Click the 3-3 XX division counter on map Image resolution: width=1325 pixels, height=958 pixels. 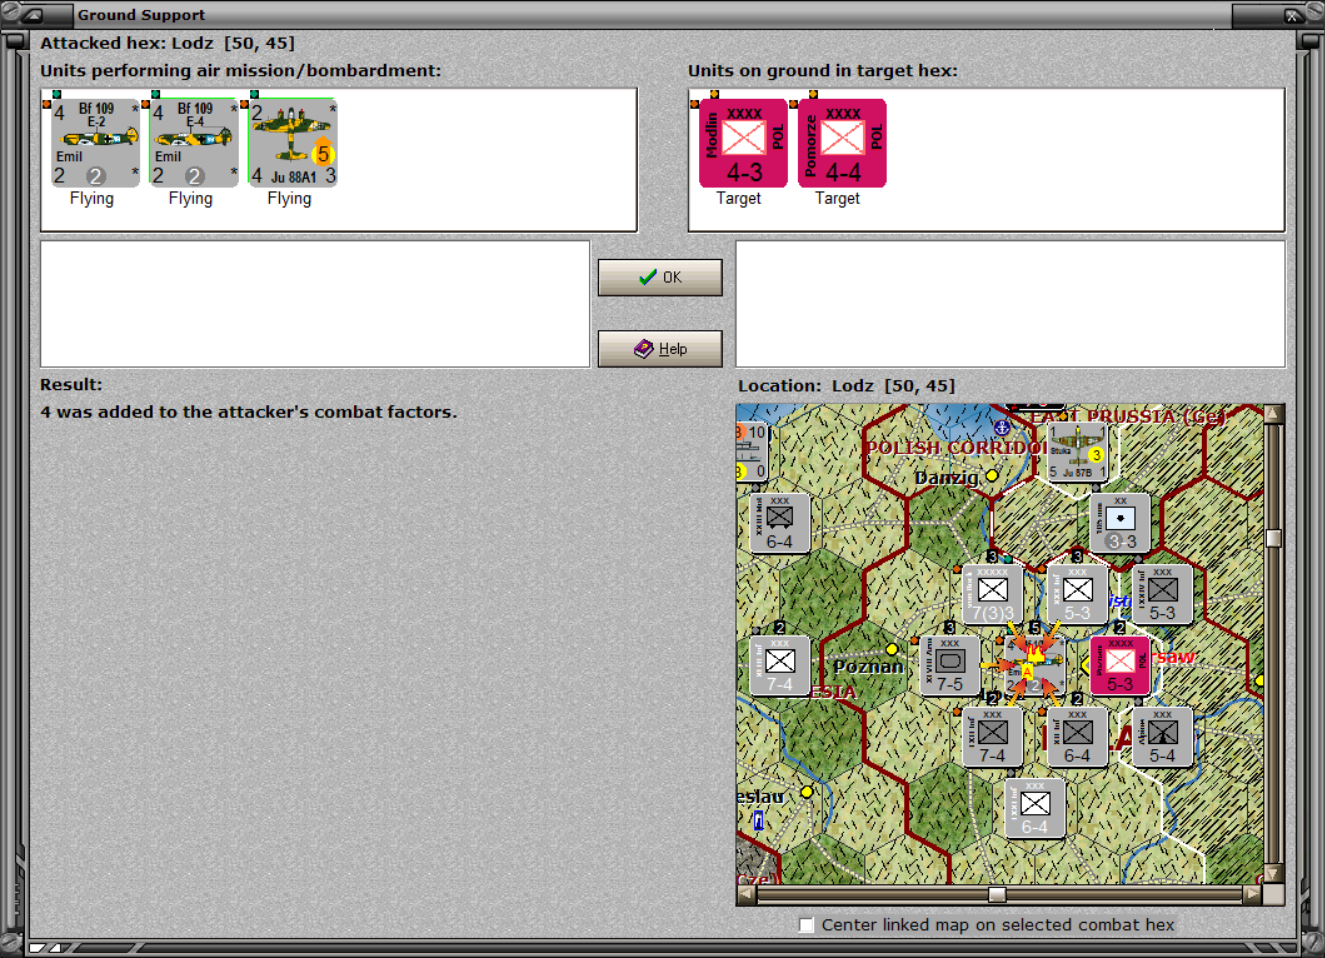(1120, 523)
